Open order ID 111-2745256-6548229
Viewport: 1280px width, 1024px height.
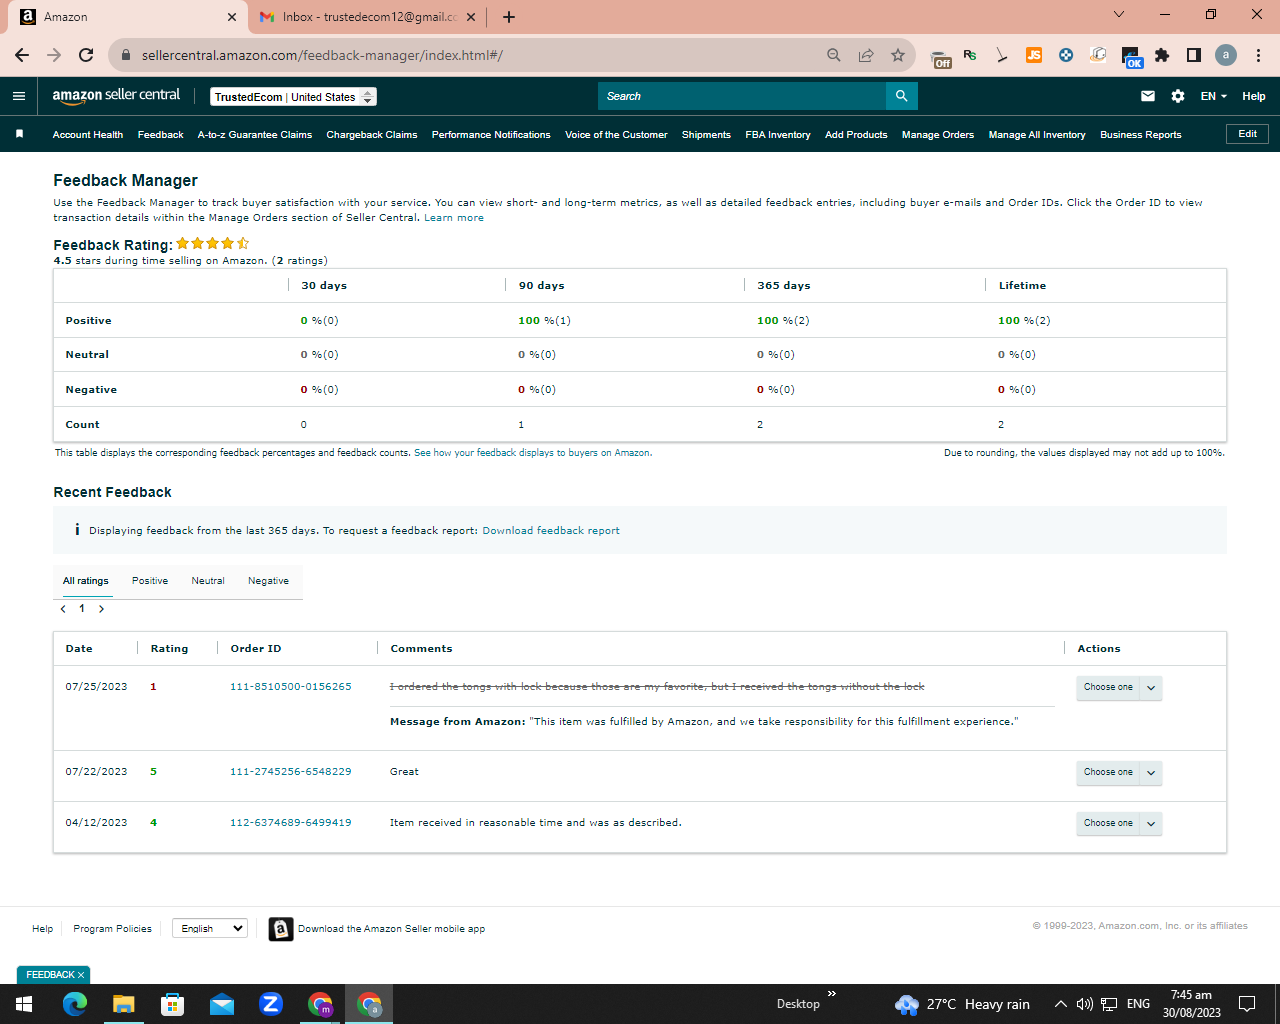[291, 772]
